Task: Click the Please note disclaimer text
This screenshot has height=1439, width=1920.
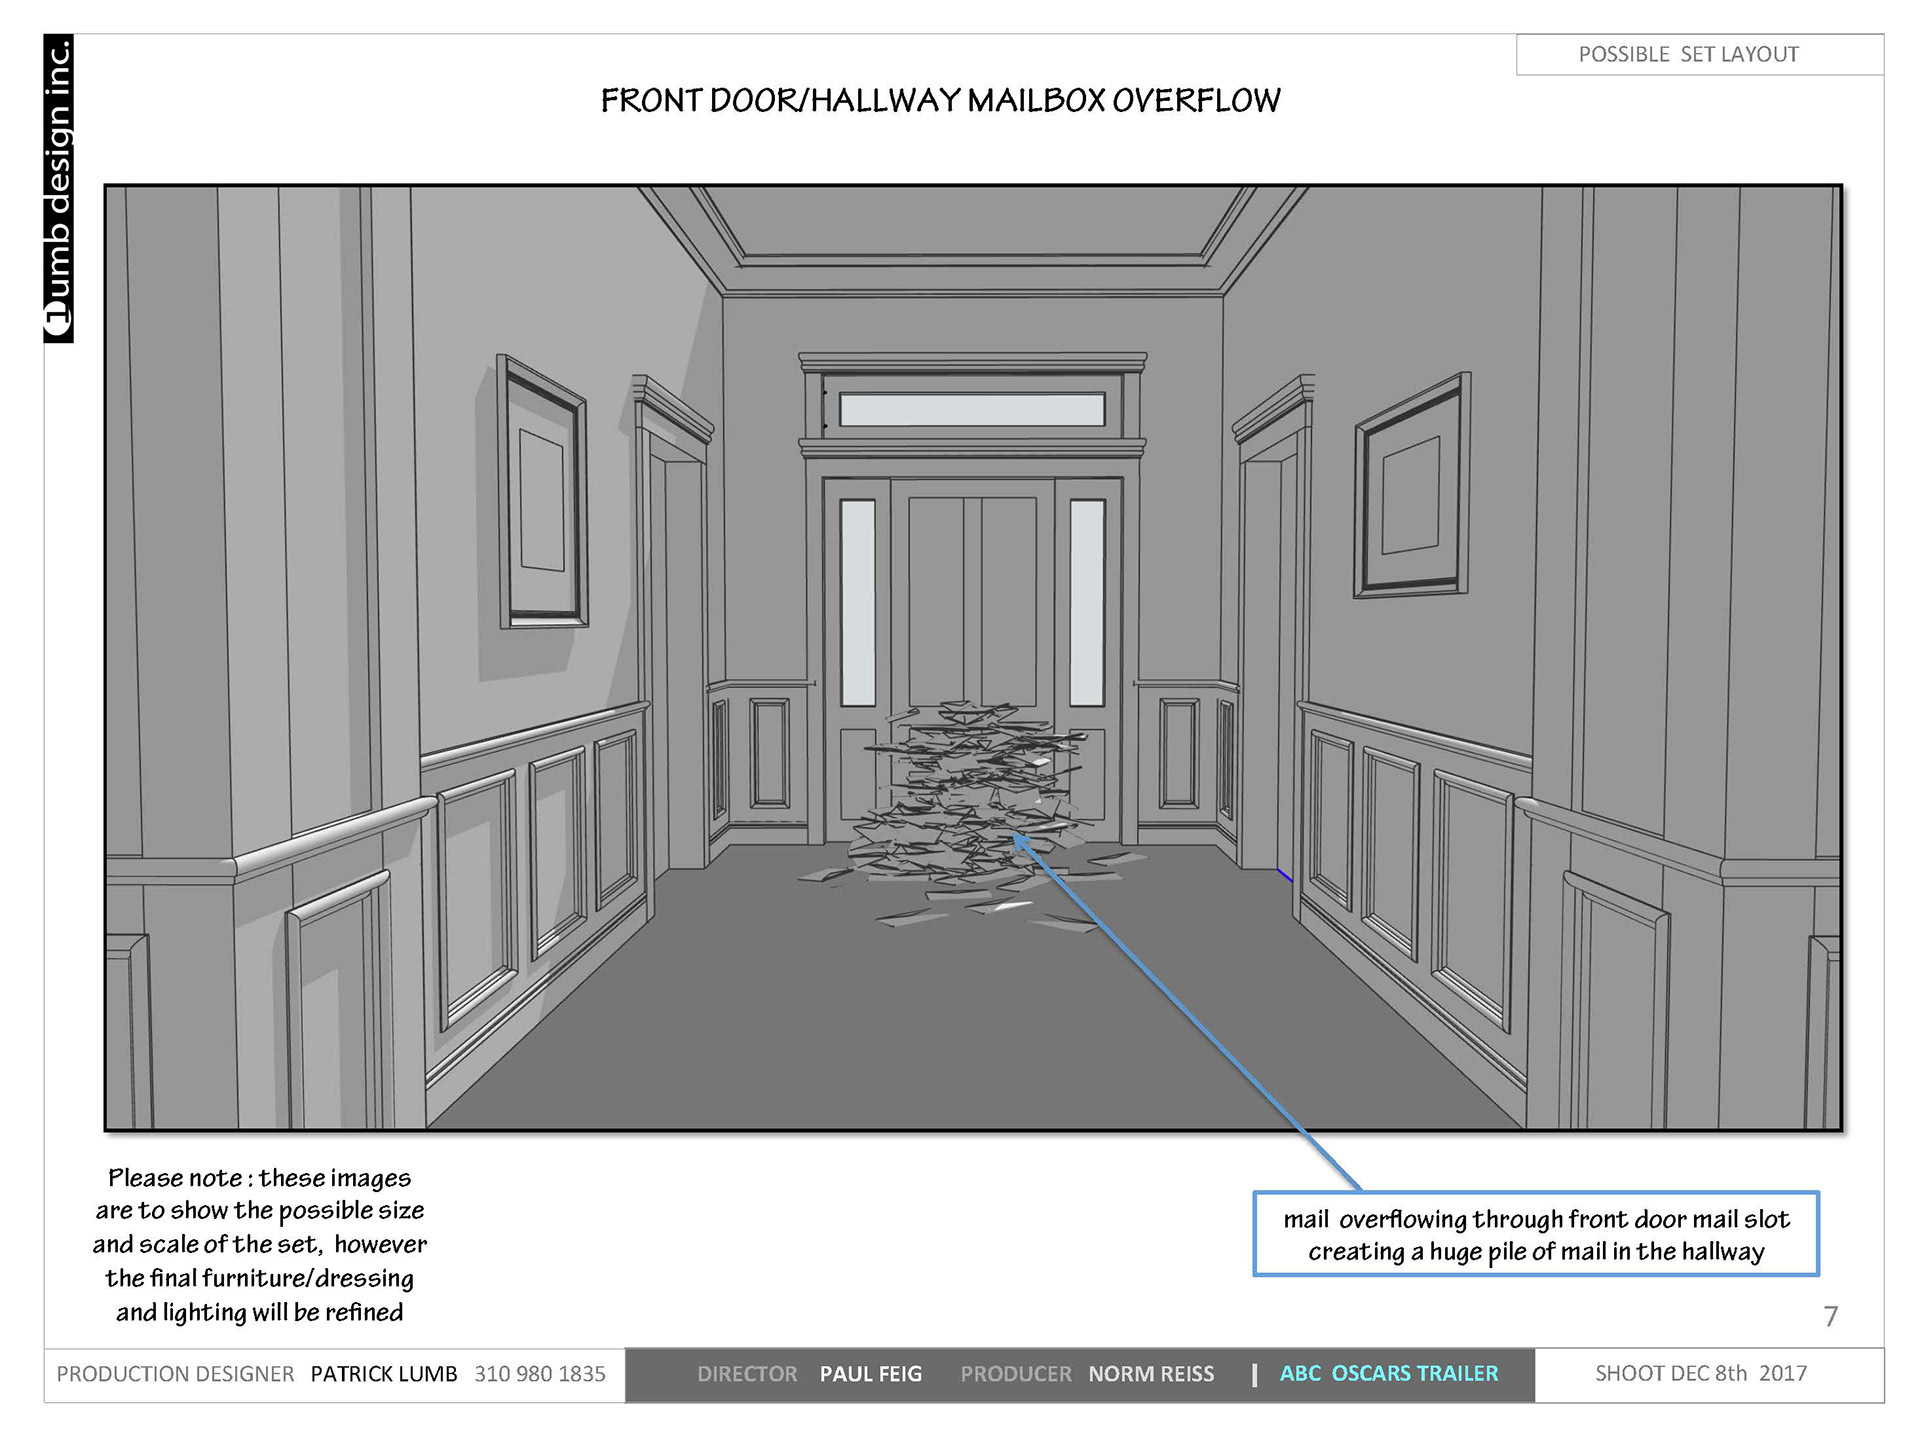Action: coord(260,1244)
